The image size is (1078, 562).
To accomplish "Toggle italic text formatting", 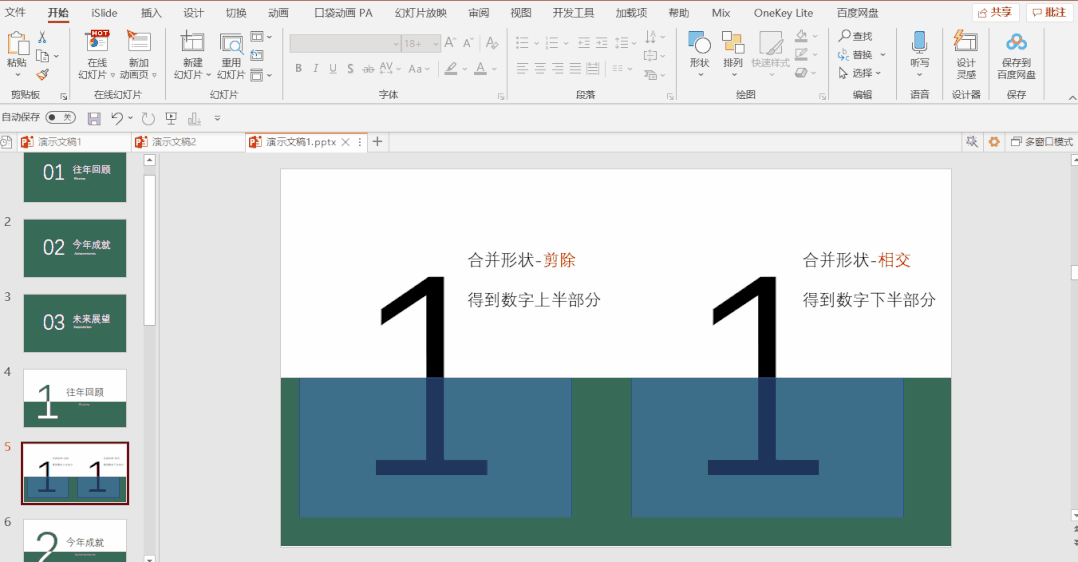I will (316, 69).
